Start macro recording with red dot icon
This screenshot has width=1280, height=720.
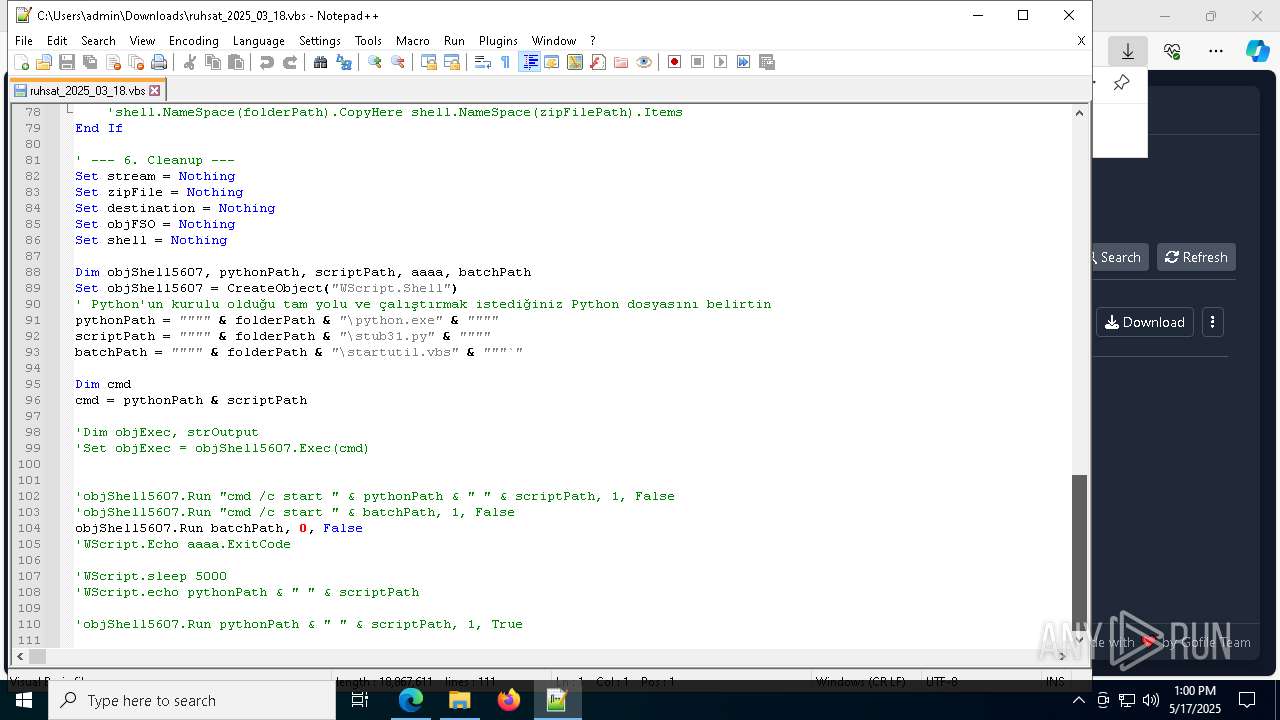pyautogui.click(x=675, y=62)
